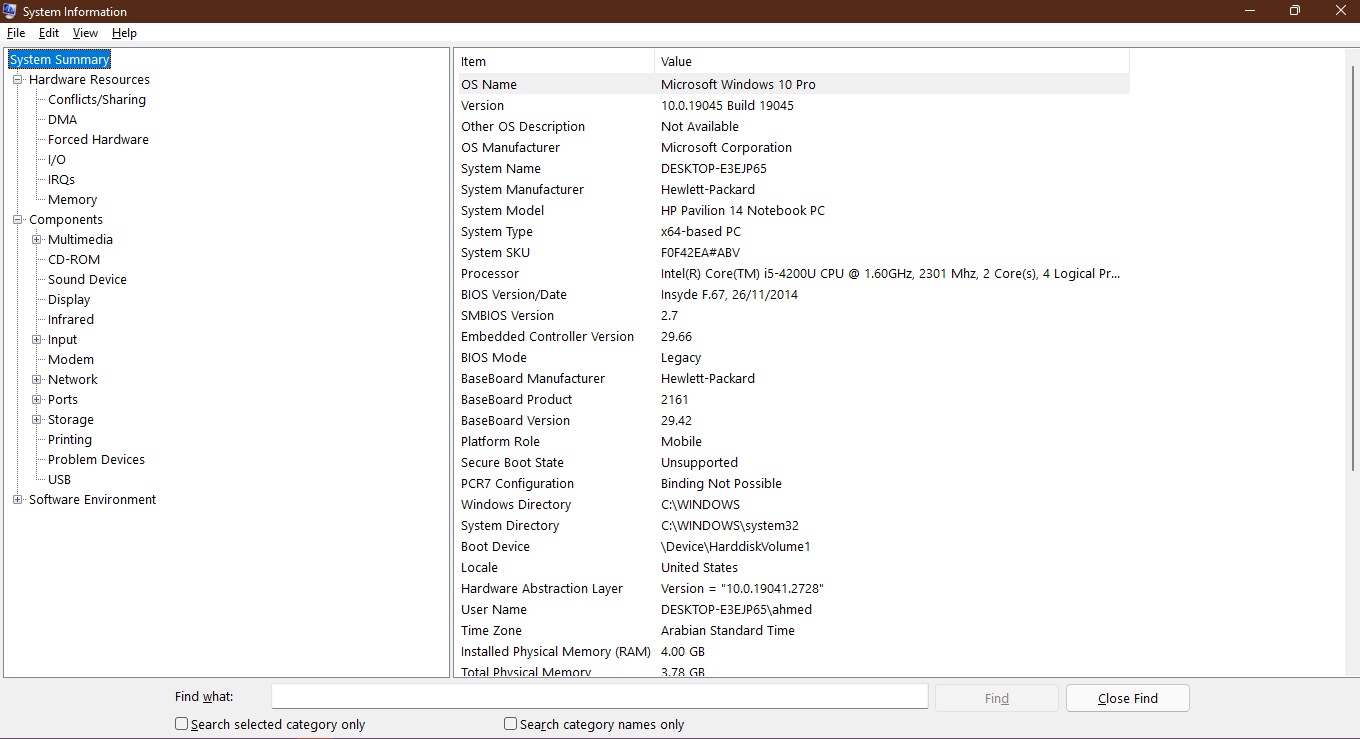Screen dimensions: 1360x739
Task: Open the Help menu
Action: coord(124,33)
